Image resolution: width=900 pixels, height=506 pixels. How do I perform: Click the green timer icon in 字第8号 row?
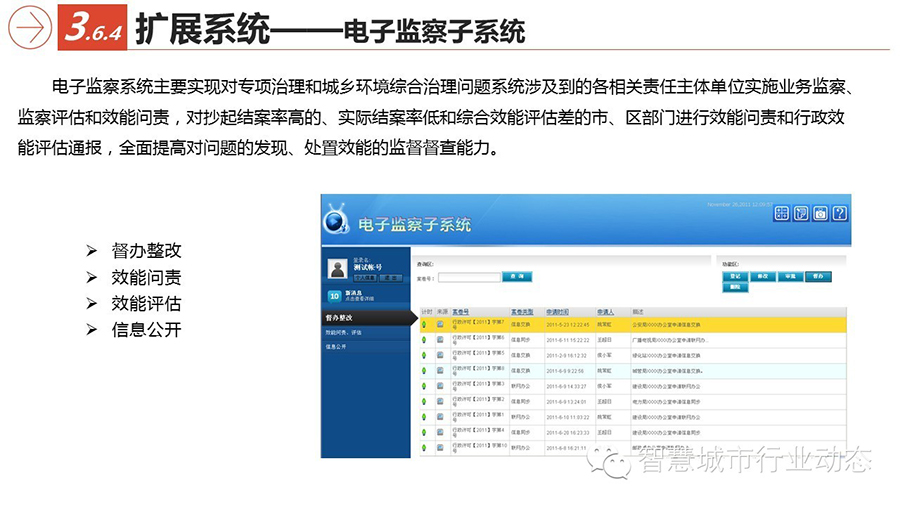click(424, 371)
